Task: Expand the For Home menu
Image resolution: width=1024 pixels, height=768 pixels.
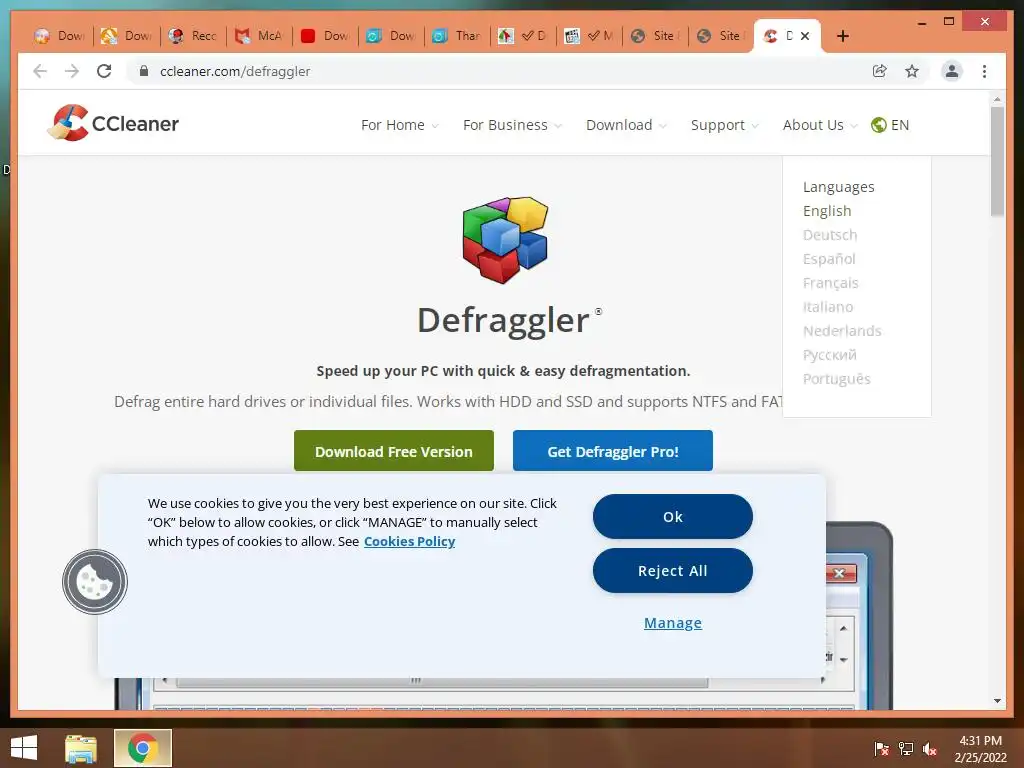Action: [x=399, y=125]
